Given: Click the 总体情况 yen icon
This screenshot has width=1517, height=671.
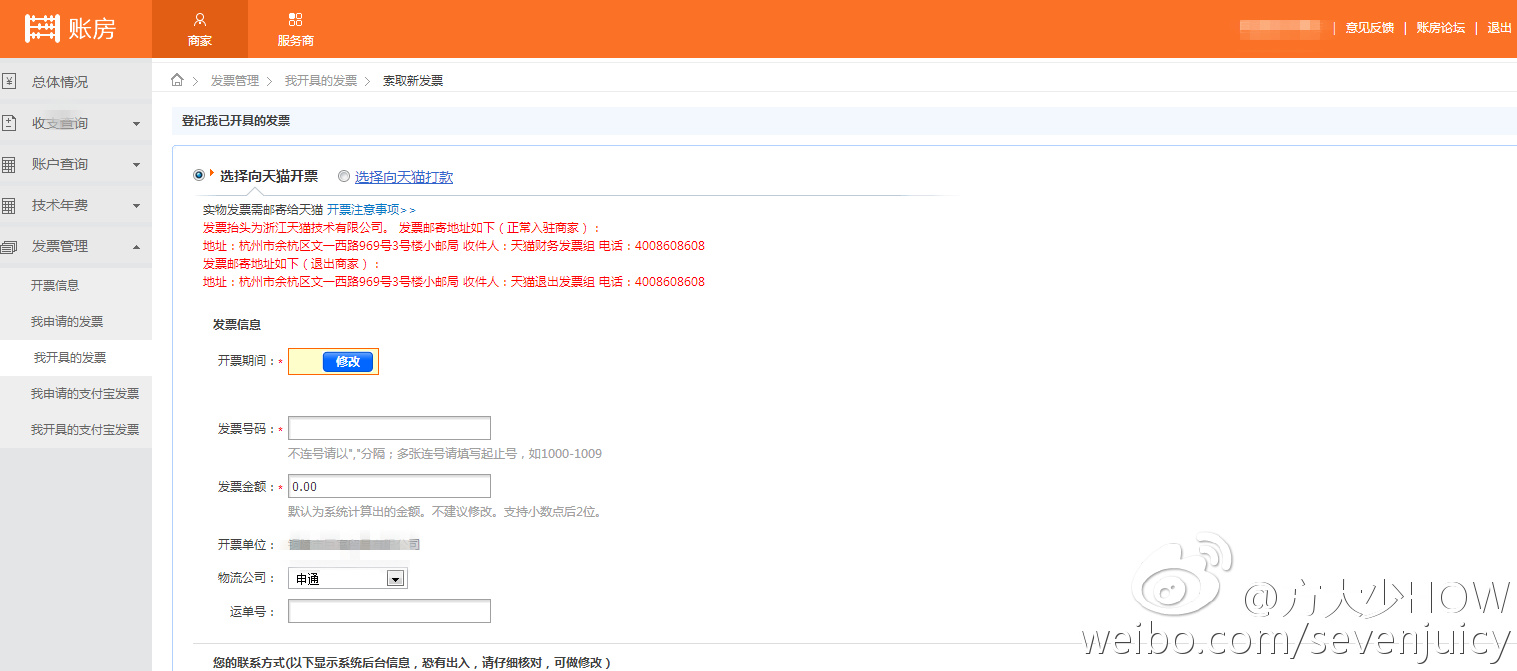Looking at the screenshot, I should (x=9, y=81).
